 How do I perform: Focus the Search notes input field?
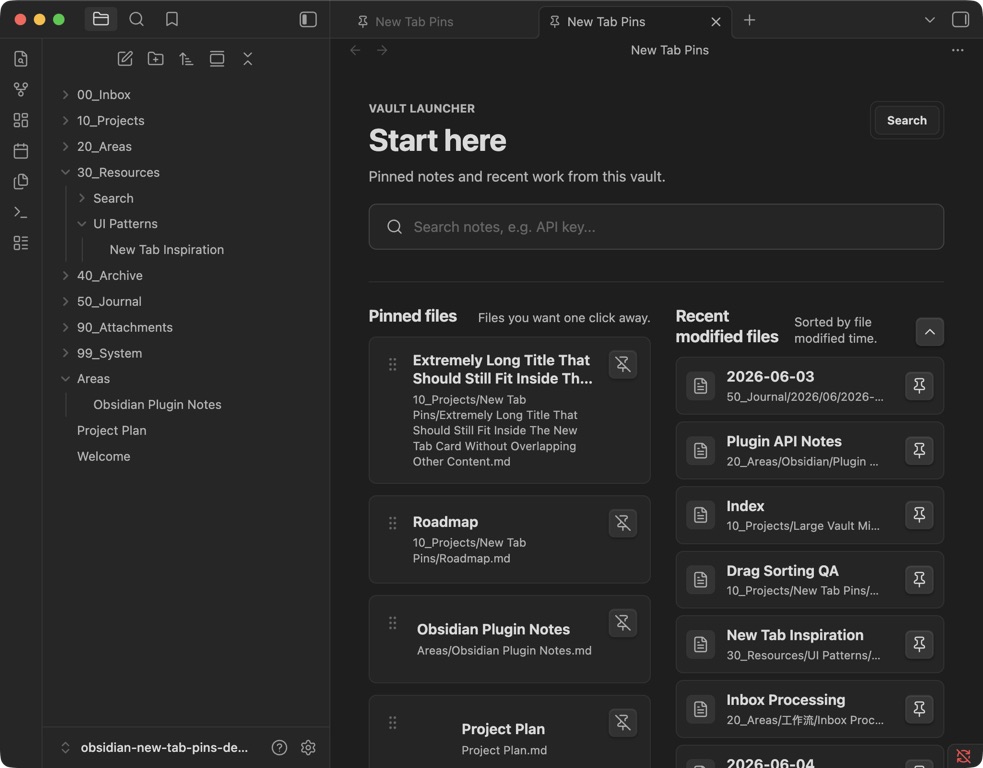click(656, 227)
